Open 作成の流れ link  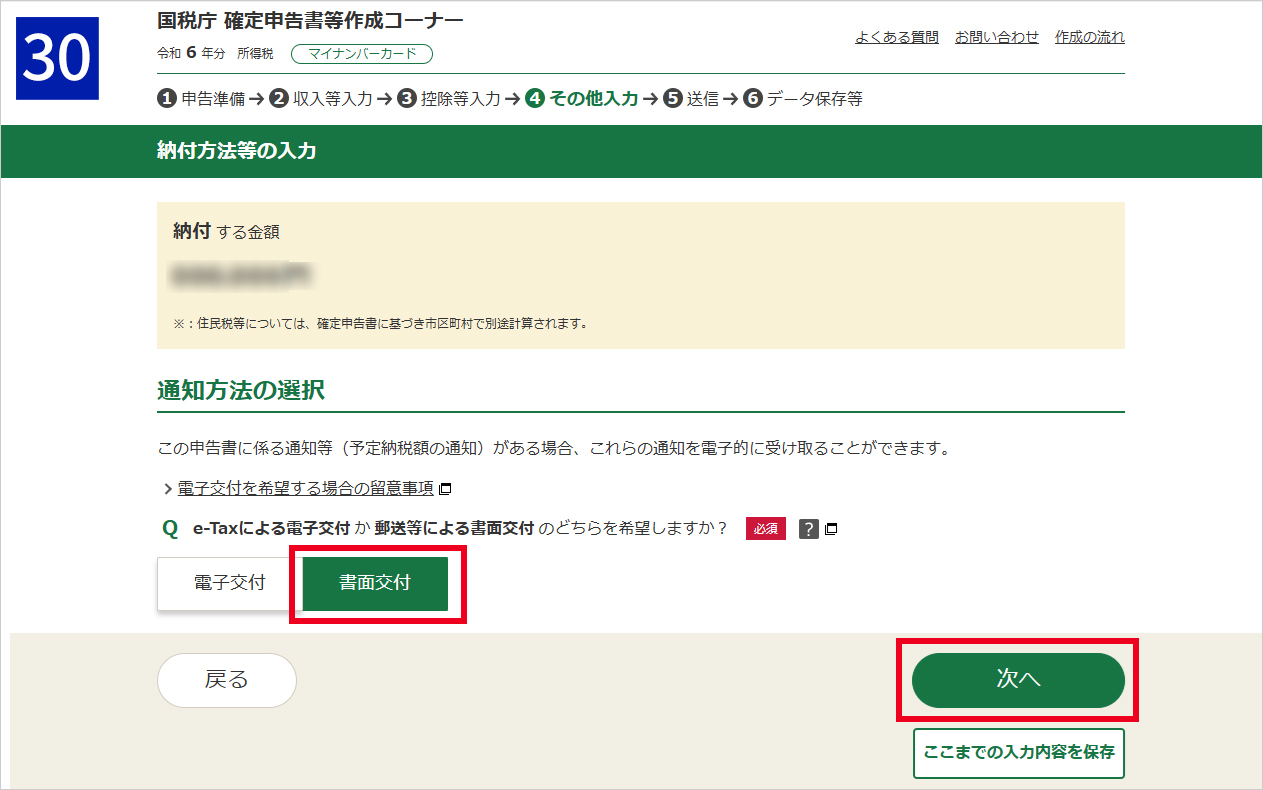point(1089,37)
